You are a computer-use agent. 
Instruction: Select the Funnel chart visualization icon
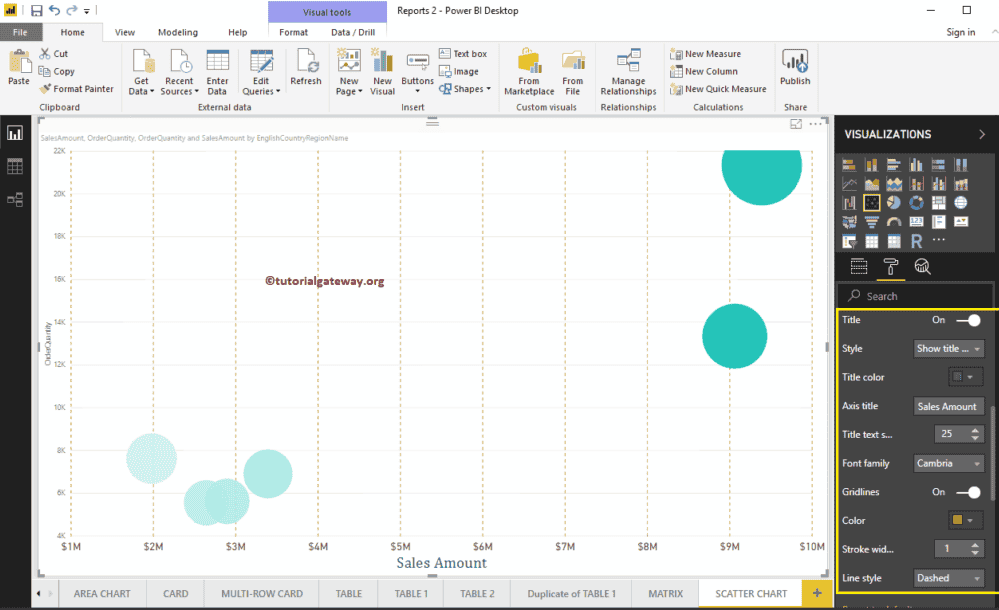pos(872,221)
